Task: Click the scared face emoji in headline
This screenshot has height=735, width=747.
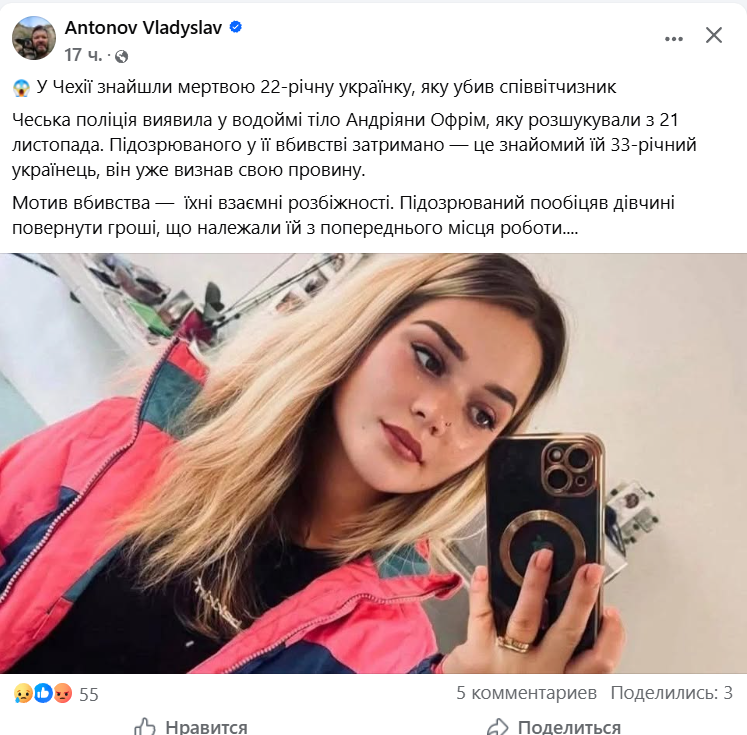Action: tap(21, 88)
